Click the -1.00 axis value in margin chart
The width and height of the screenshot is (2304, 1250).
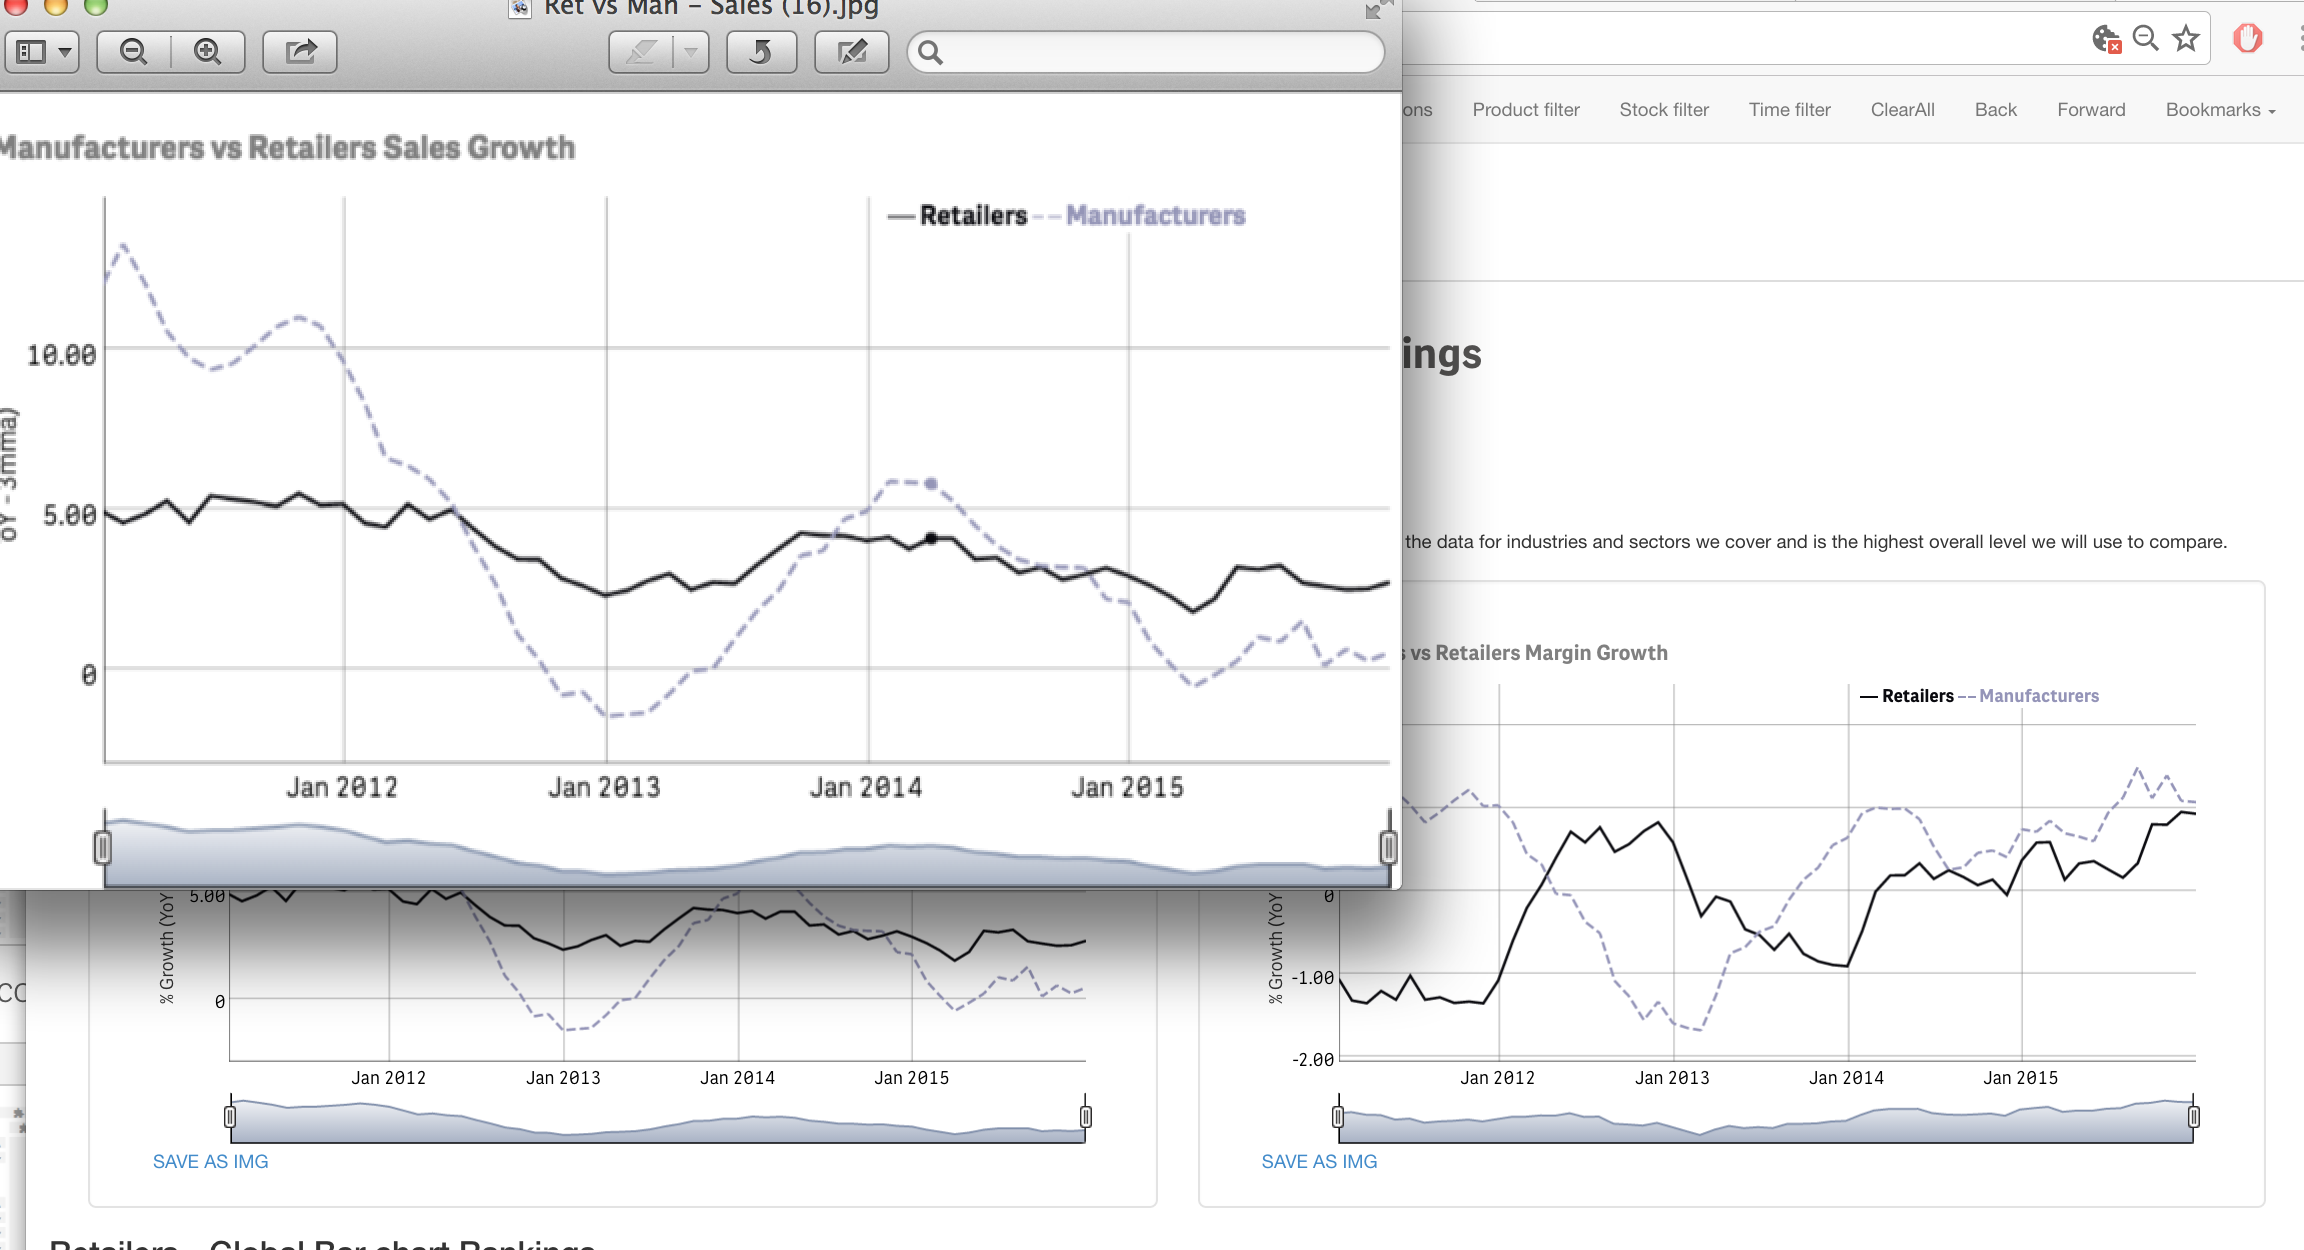(1312, 977)
